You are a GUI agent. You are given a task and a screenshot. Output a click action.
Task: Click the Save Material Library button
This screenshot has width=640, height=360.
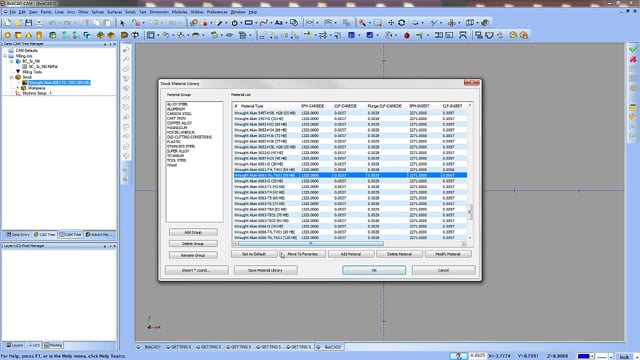[x=266, y=270]
